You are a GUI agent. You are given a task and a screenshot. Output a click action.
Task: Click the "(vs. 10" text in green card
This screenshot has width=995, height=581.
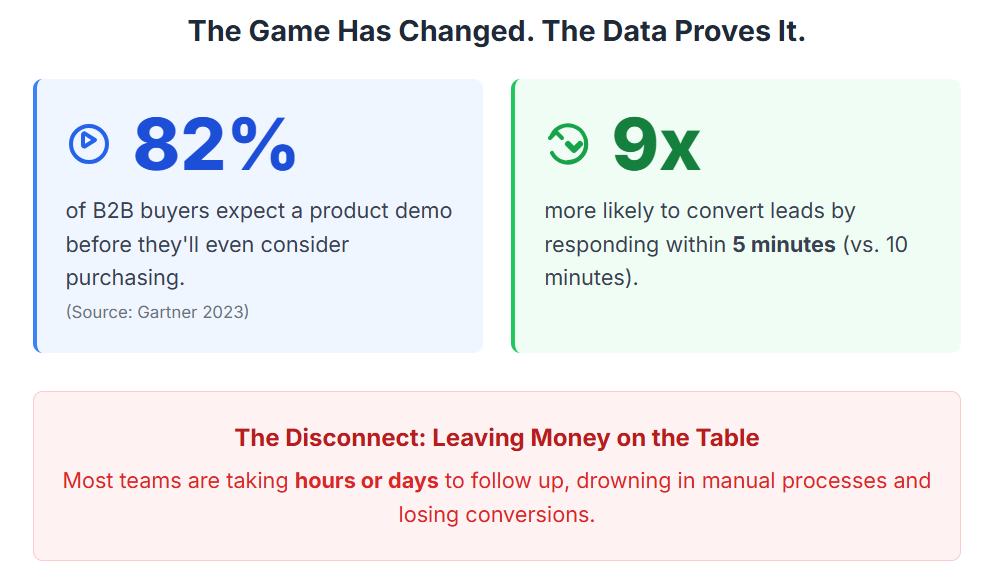point(875,244)
